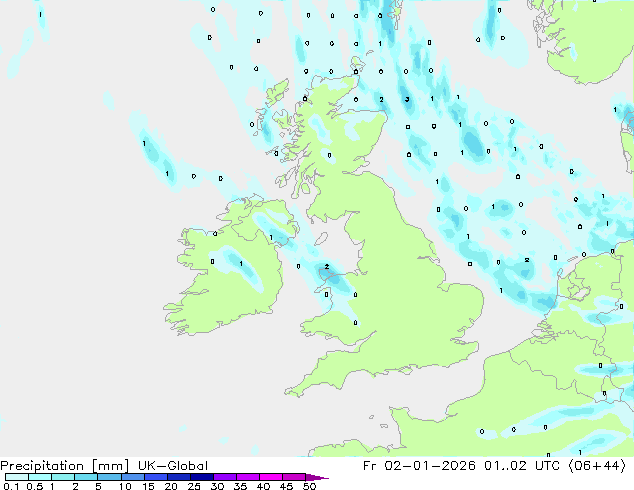Click the '(06+44)' forecast offset text
Image resolution: width=634 pixels, height=490 pixels.
tap(597, 466)
